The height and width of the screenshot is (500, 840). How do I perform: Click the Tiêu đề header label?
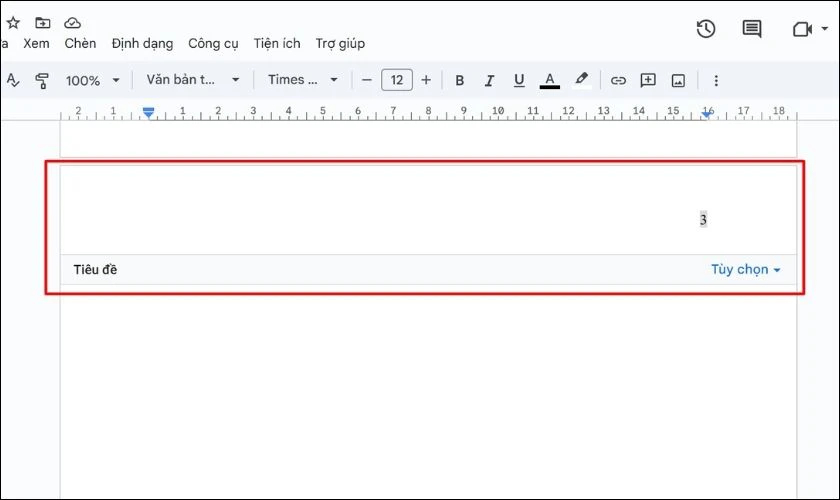pyautogui.click(x=95, y=270)
